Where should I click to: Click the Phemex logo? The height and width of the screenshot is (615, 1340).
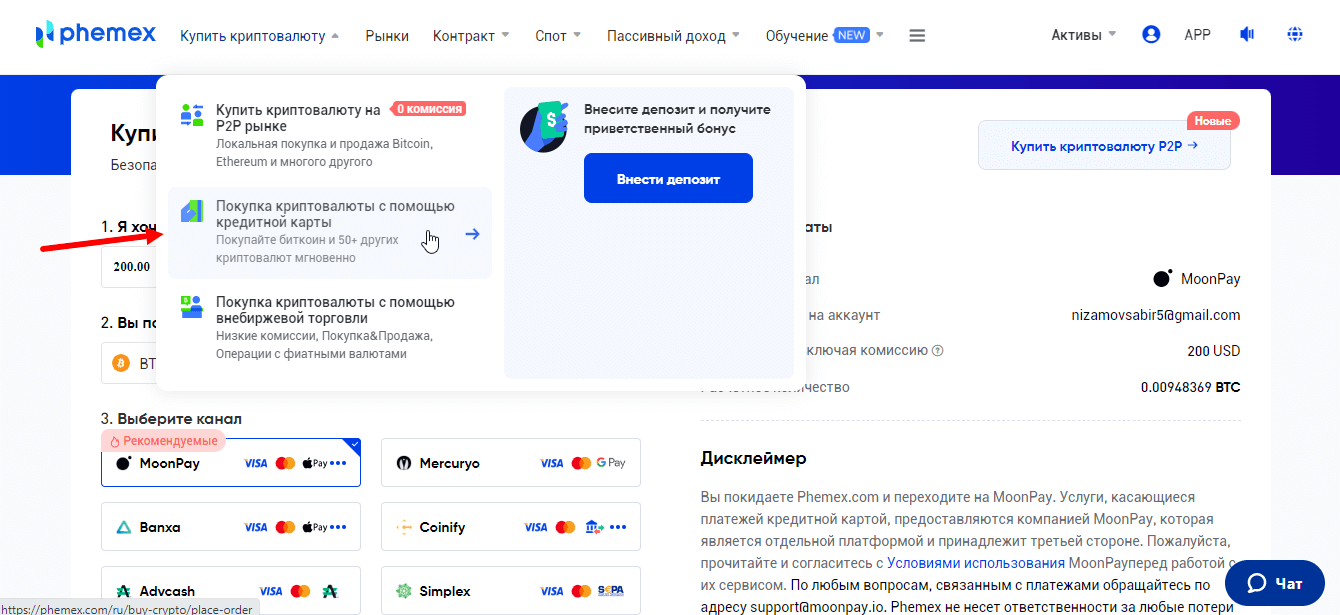tap(95, 35)
